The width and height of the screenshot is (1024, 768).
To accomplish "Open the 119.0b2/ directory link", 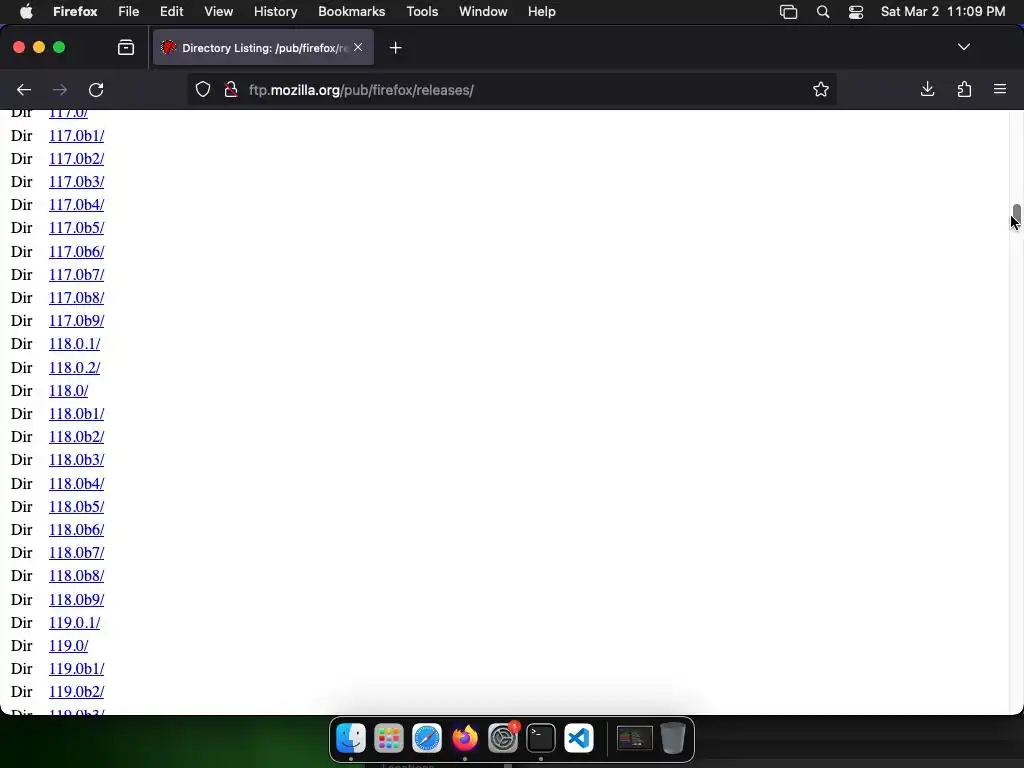I will click(x=76, y=692).
